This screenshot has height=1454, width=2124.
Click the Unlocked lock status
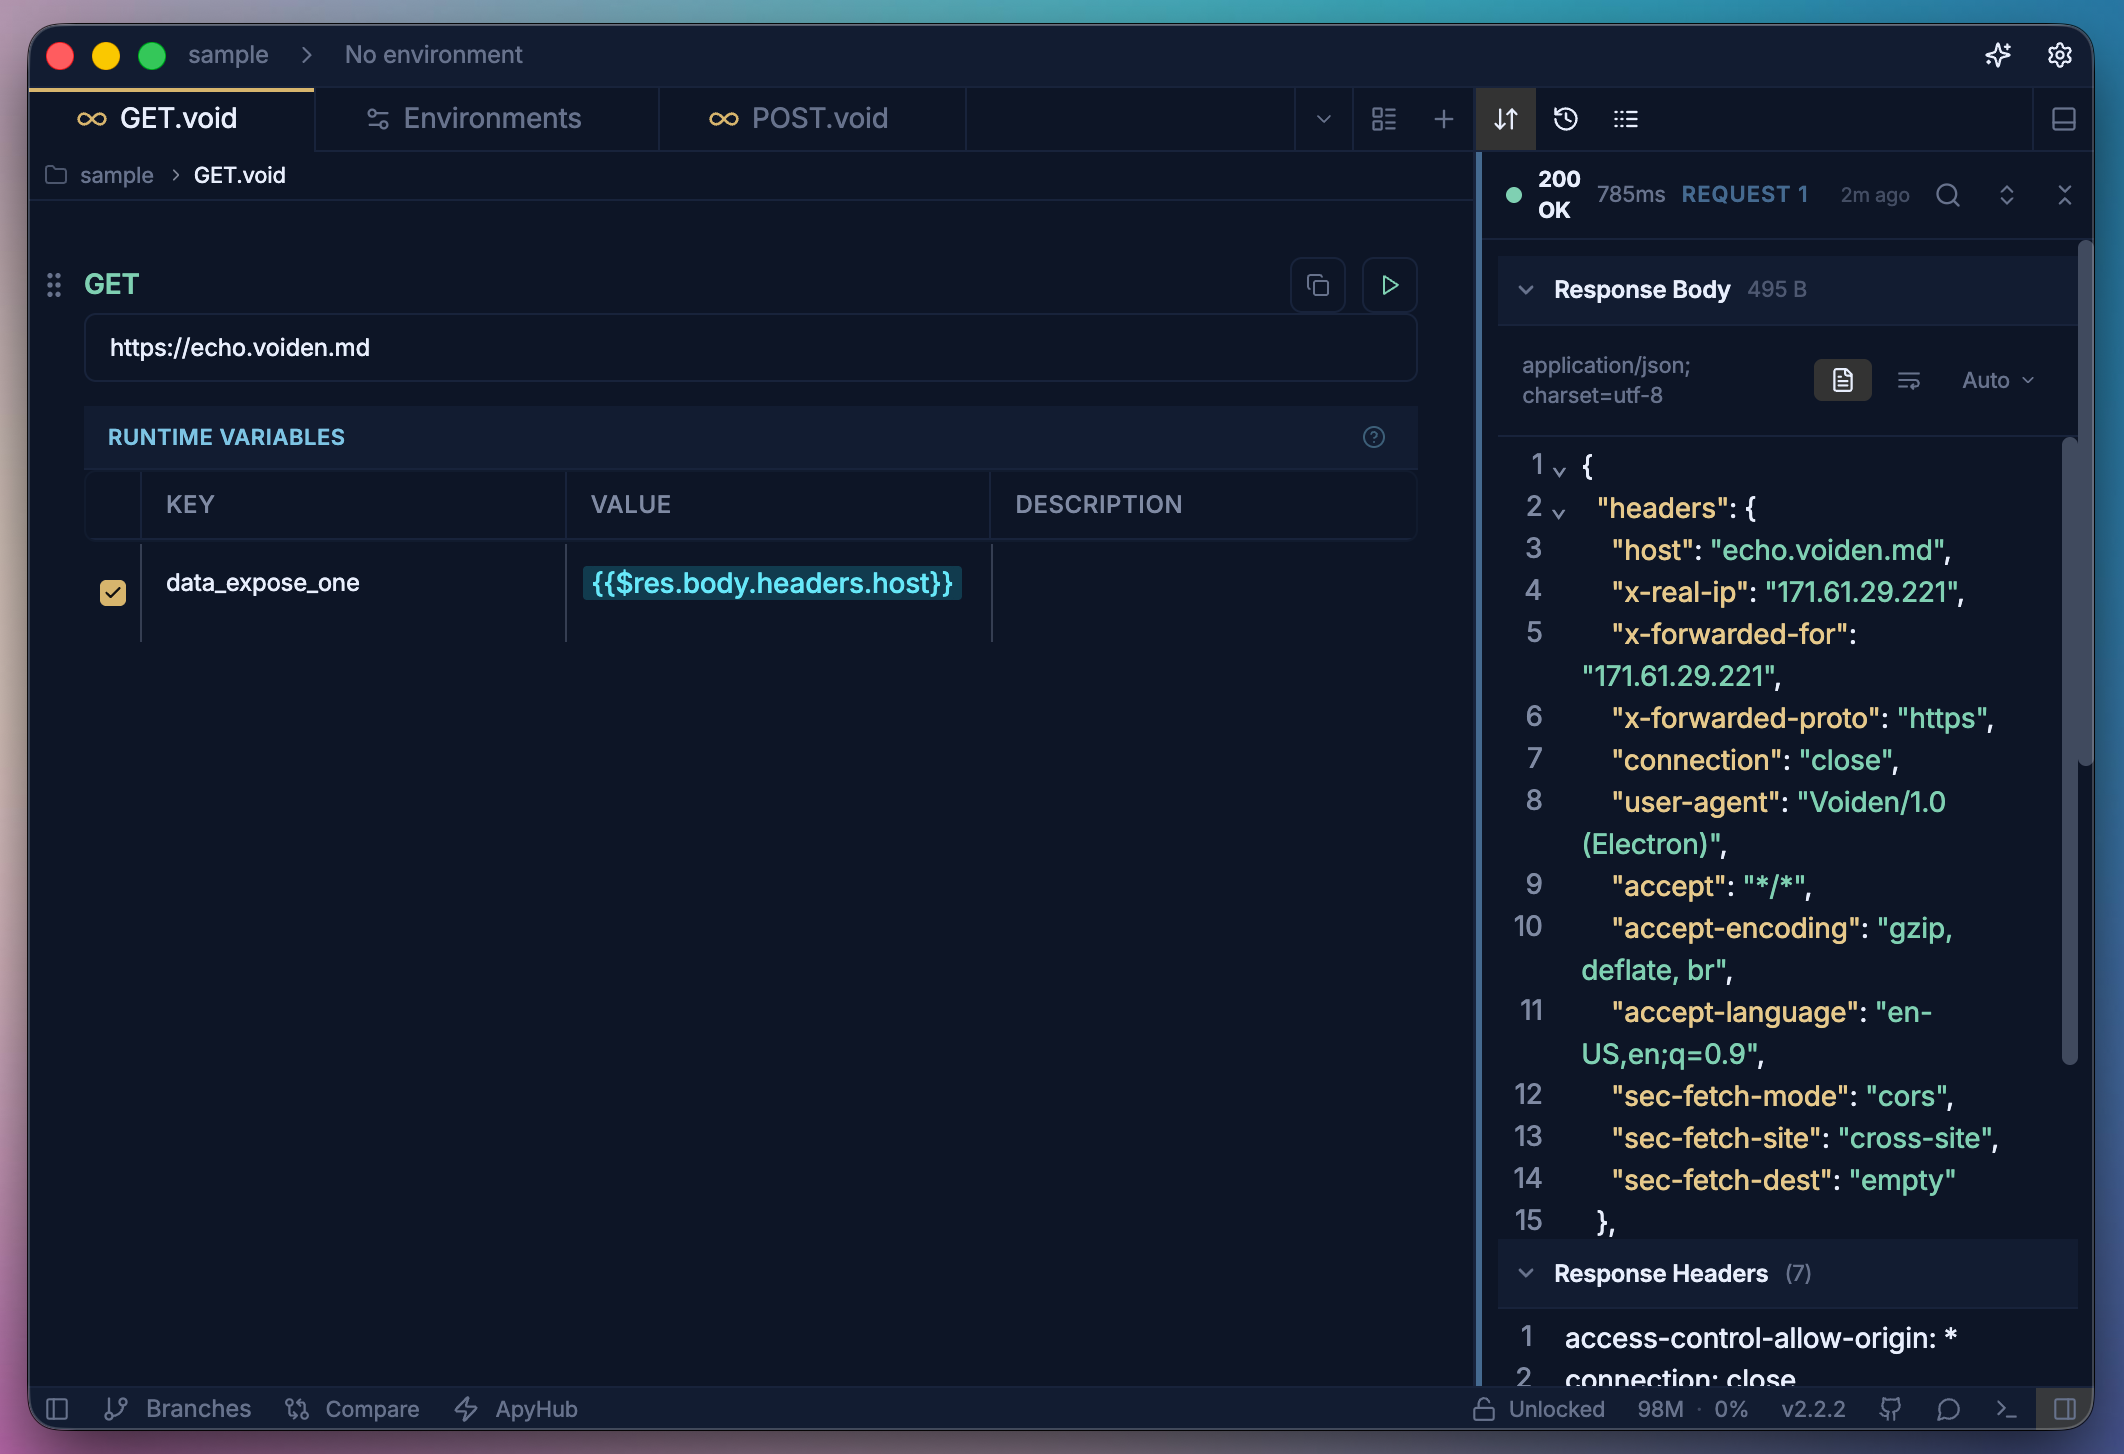pos(1539,1409)
